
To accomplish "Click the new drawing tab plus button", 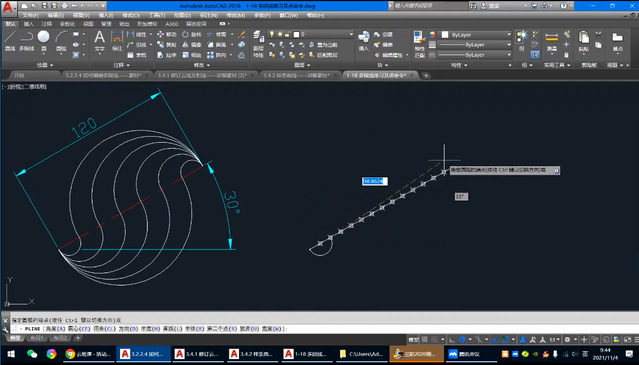I will 426,75.
